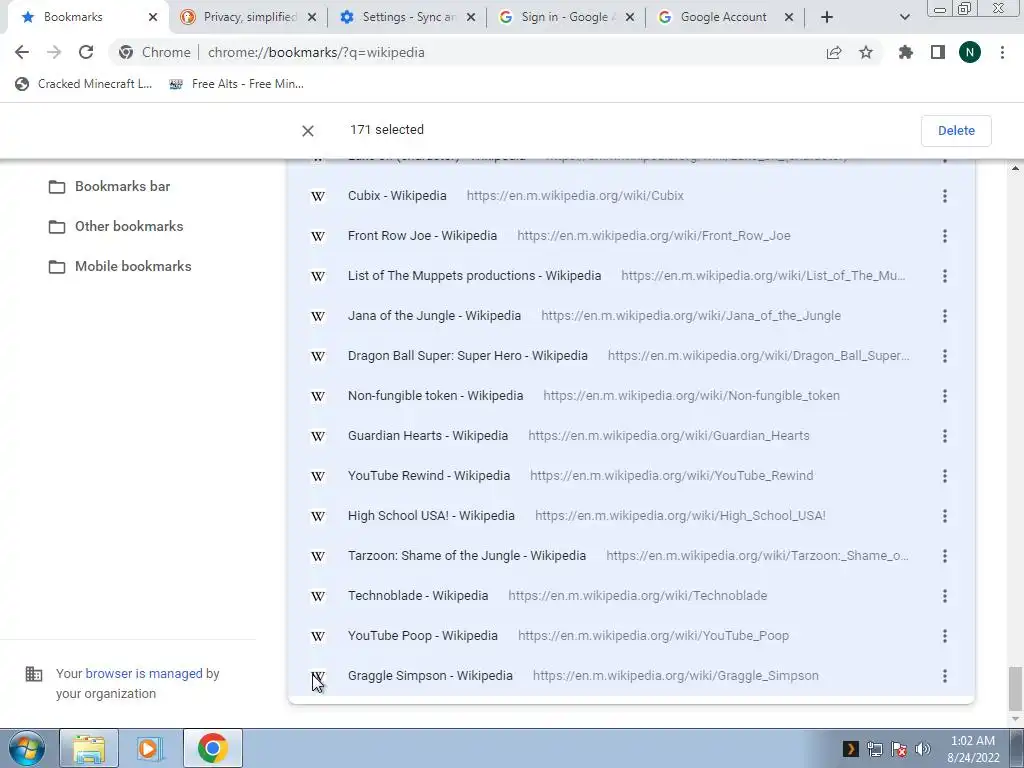
Task: Open the volume speaker tray icon
Action: point(923,749)
